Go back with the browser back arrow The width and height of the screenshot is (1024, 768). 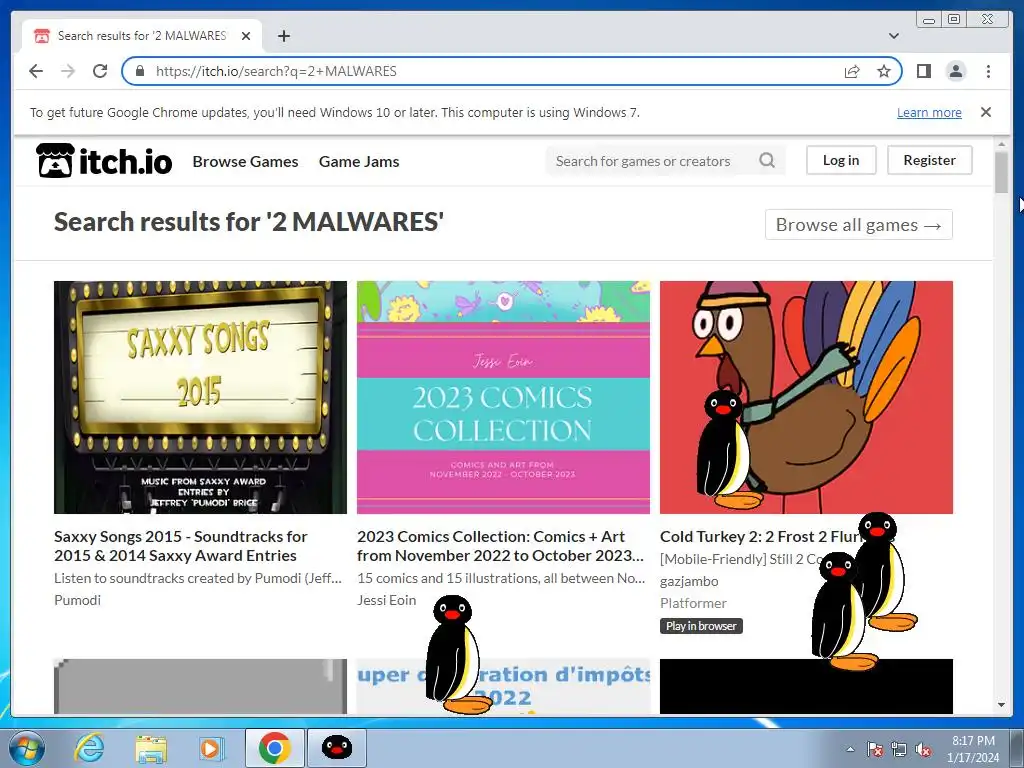pos(36,71)
